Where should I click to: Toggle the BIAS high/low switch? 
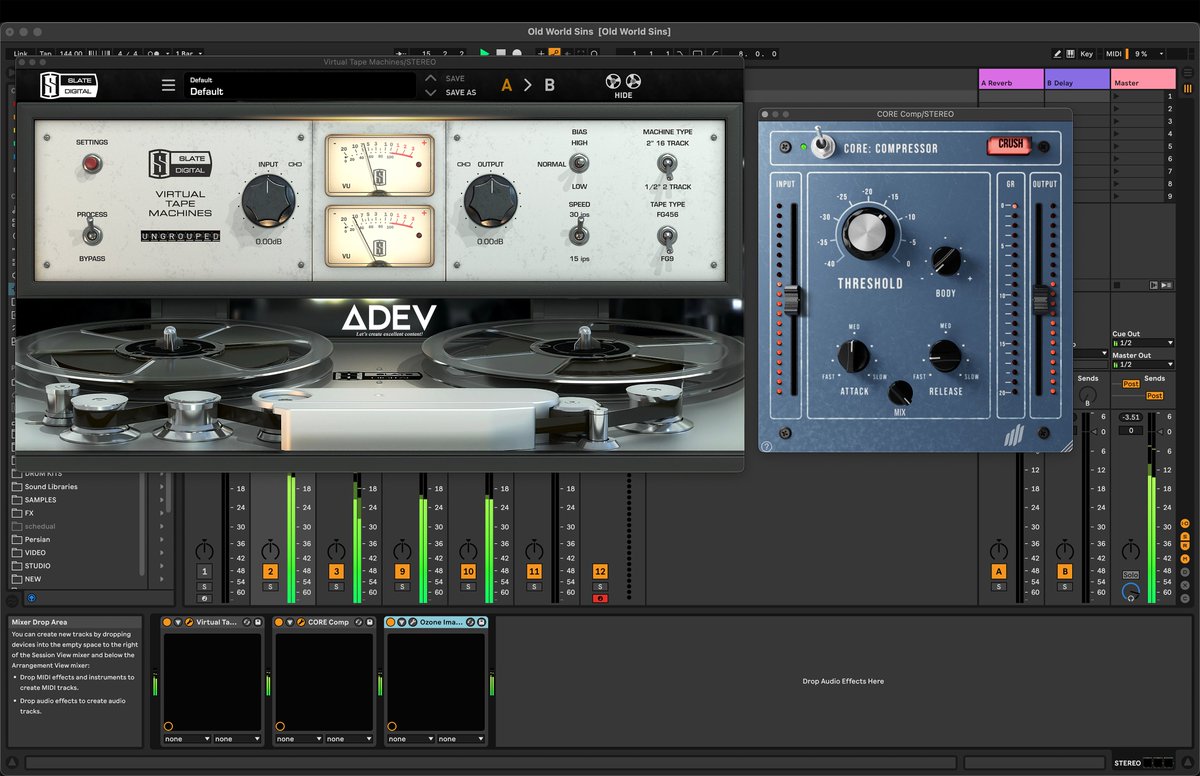tap(578, 164)
